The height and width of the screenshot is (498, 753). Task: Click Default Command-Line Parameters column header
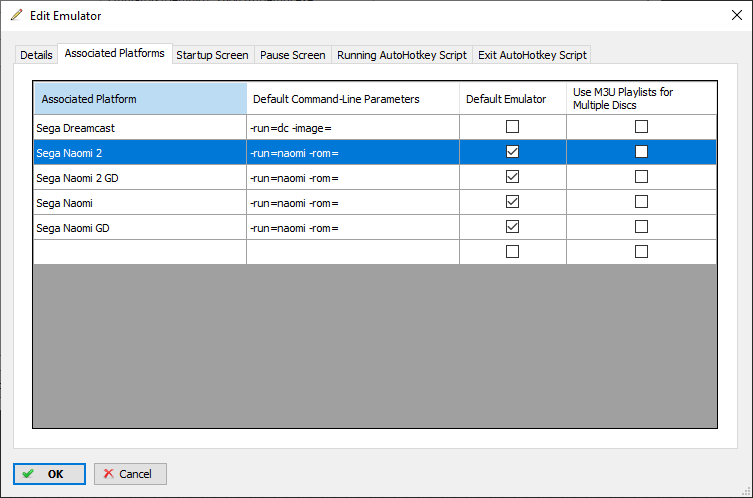(353, 99)
